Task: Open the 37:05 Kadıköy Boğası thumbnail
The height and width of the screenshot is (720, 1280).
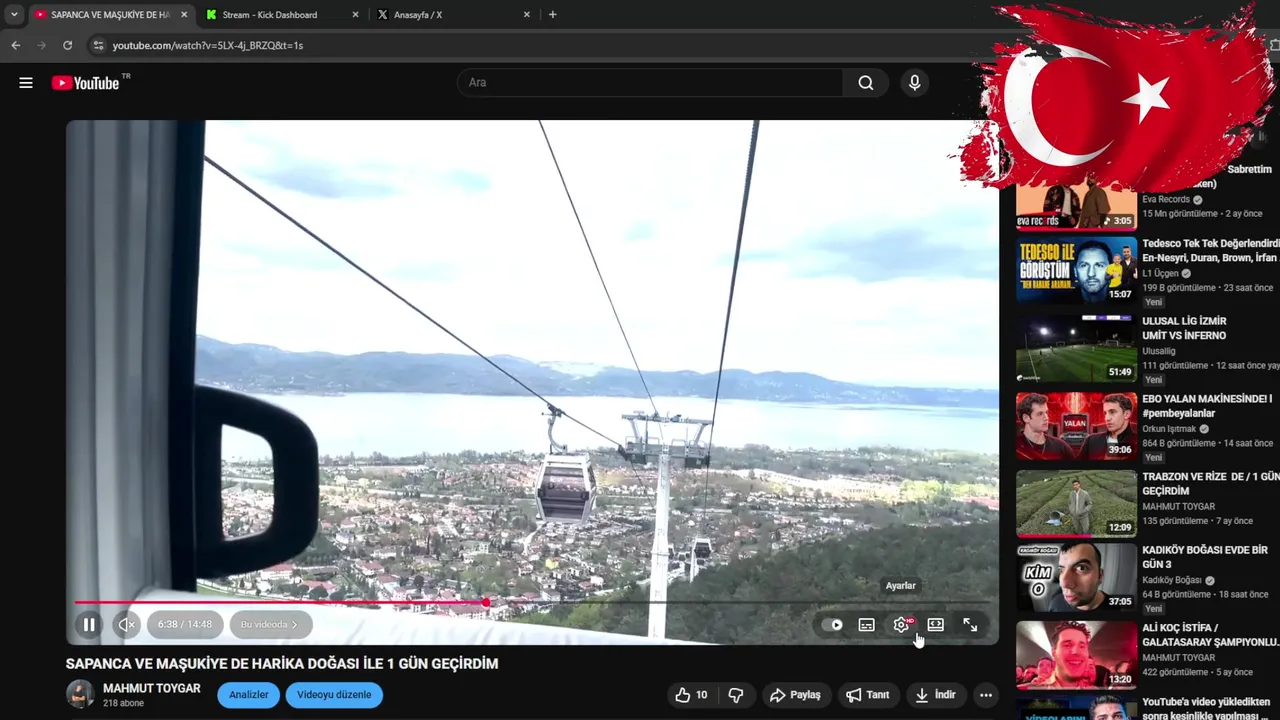Action: point(1076,577)
